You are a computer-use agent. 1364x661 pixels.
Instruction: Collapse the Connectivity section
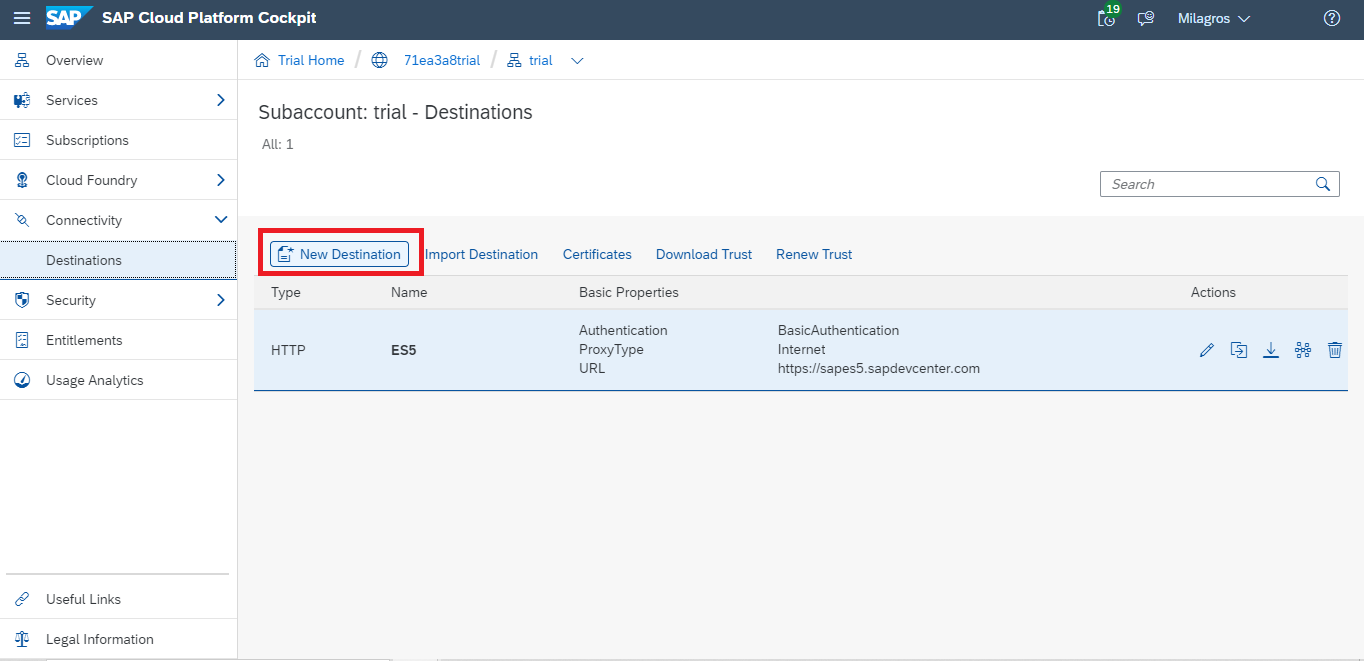coord(221,220)
